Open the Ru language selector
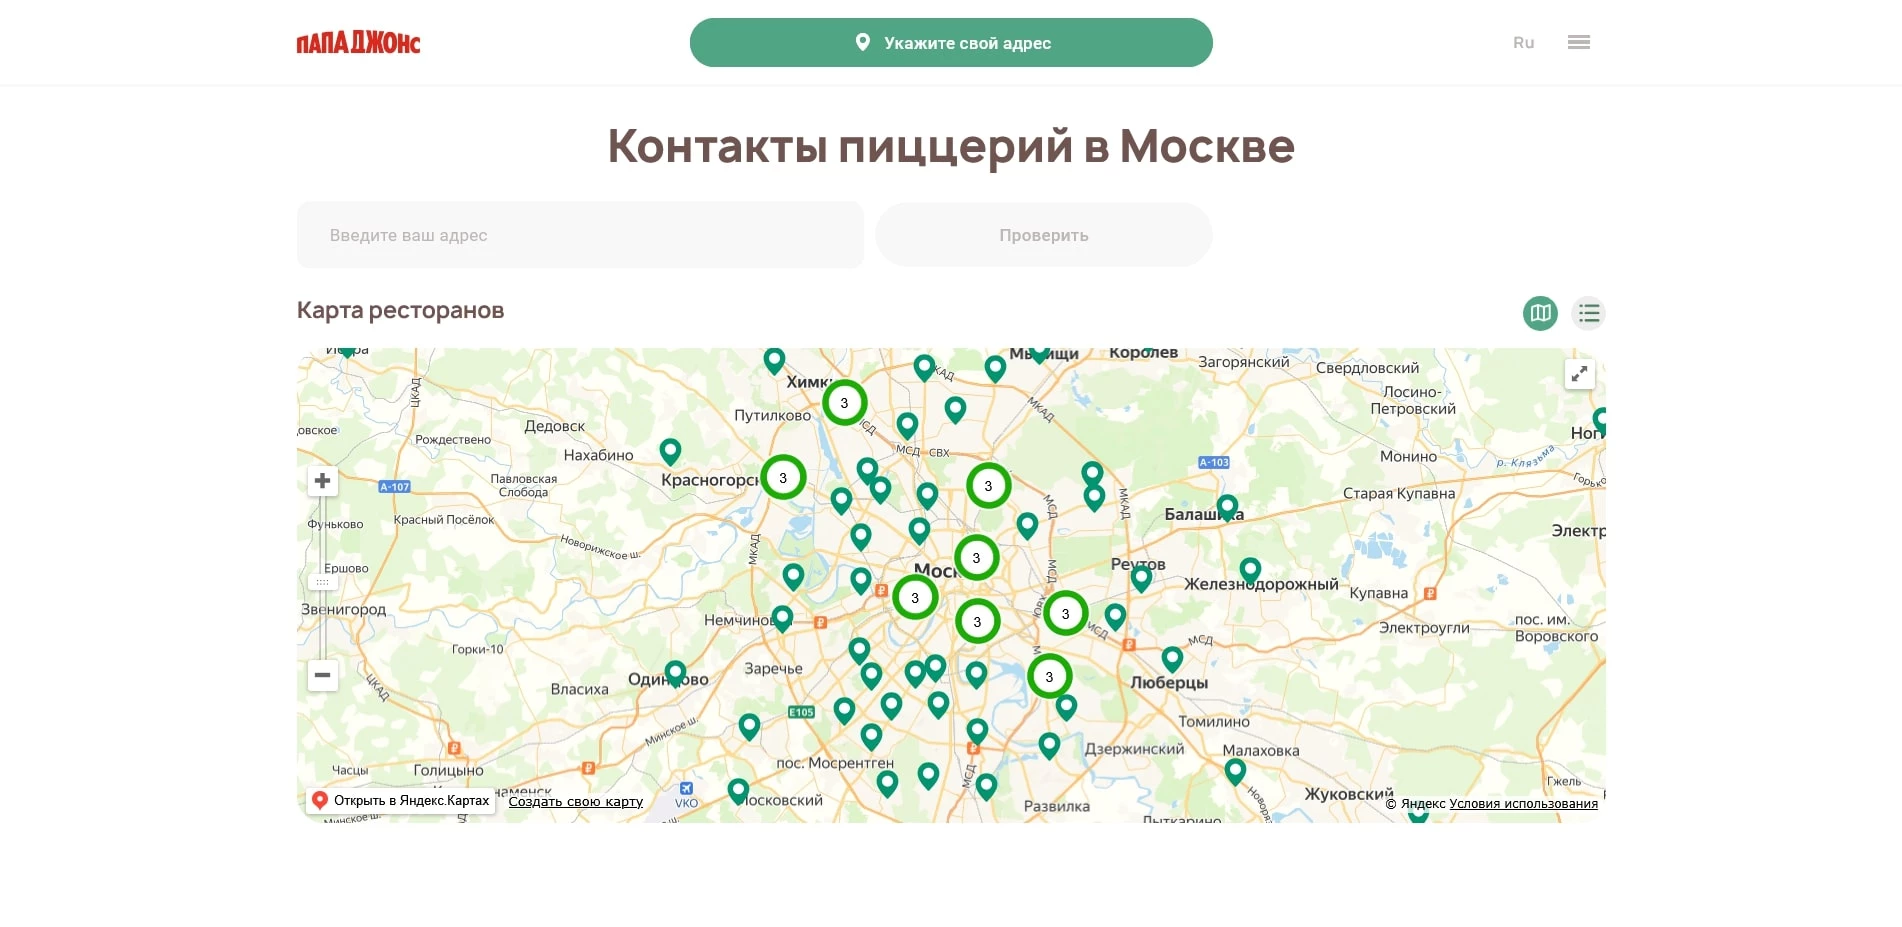This screenshot has height=927, width=1902. (1523, 42)
